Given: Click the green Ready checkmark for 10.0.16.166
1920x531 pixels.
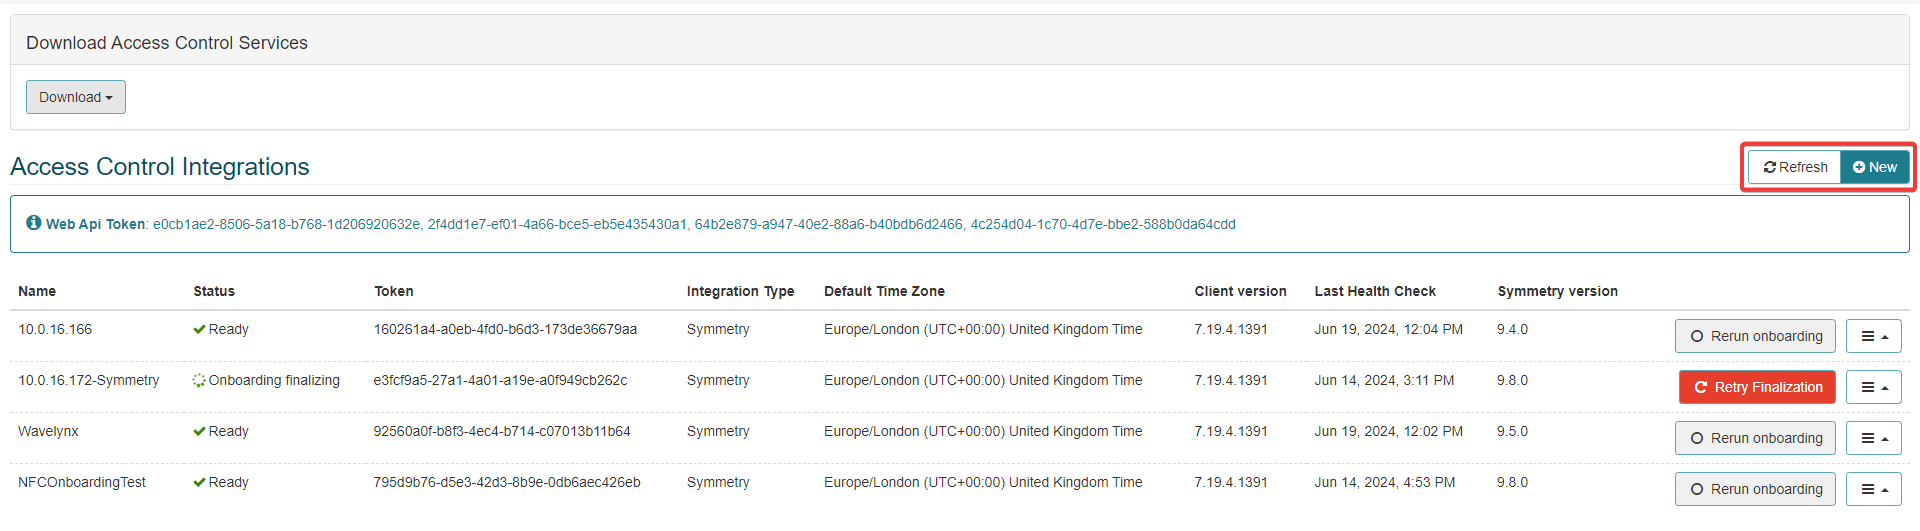Looking at the screenshot, I should (199, 330).
